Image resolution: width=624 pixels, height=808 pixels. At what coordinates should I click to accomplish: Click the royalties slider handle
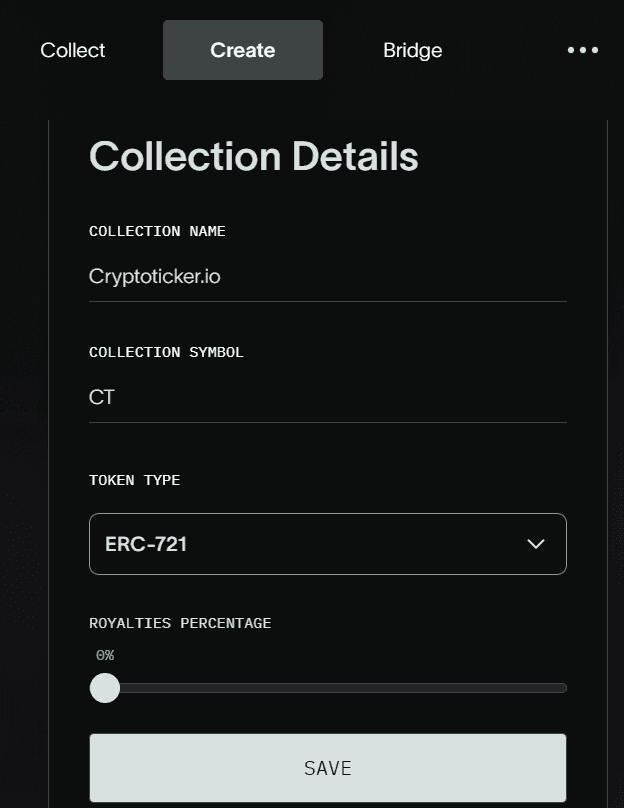[105, 688]
